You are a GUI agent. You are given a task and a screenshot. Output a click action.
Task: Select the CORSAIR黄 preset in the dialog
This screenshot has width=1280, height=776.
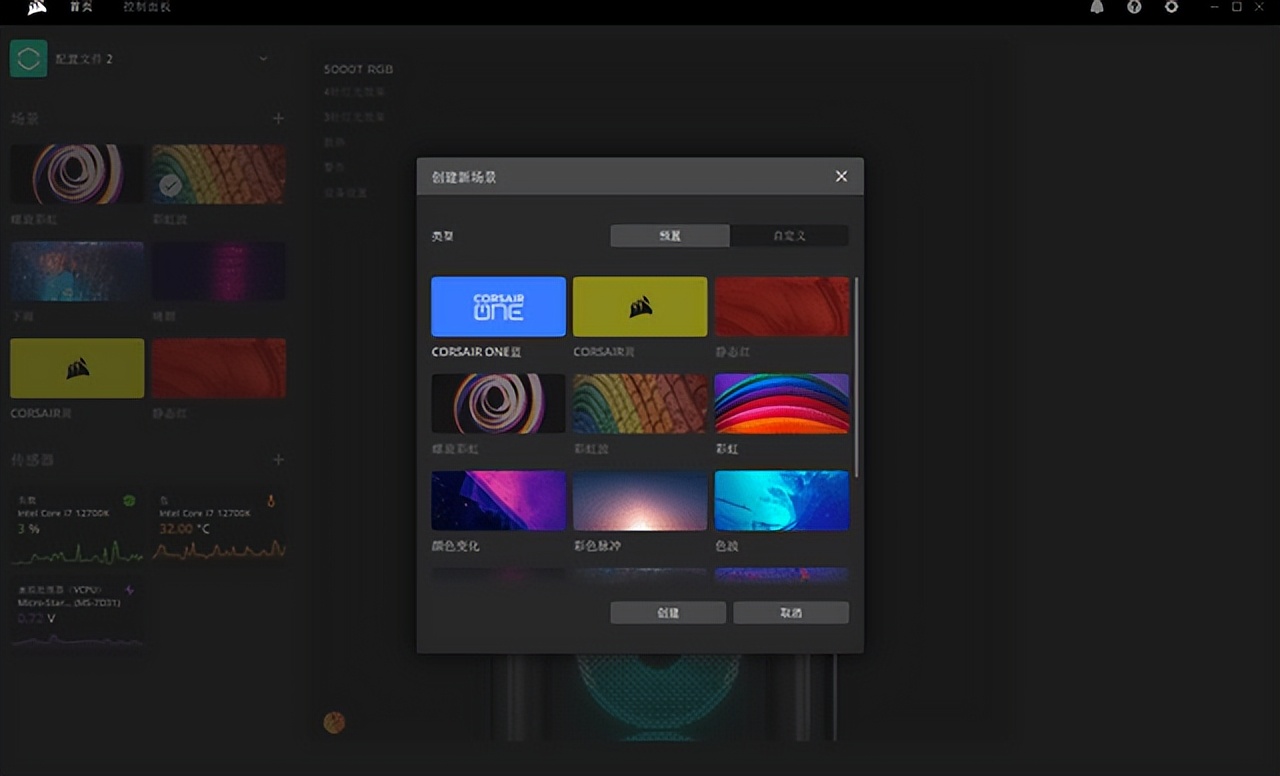pos(640,306)
